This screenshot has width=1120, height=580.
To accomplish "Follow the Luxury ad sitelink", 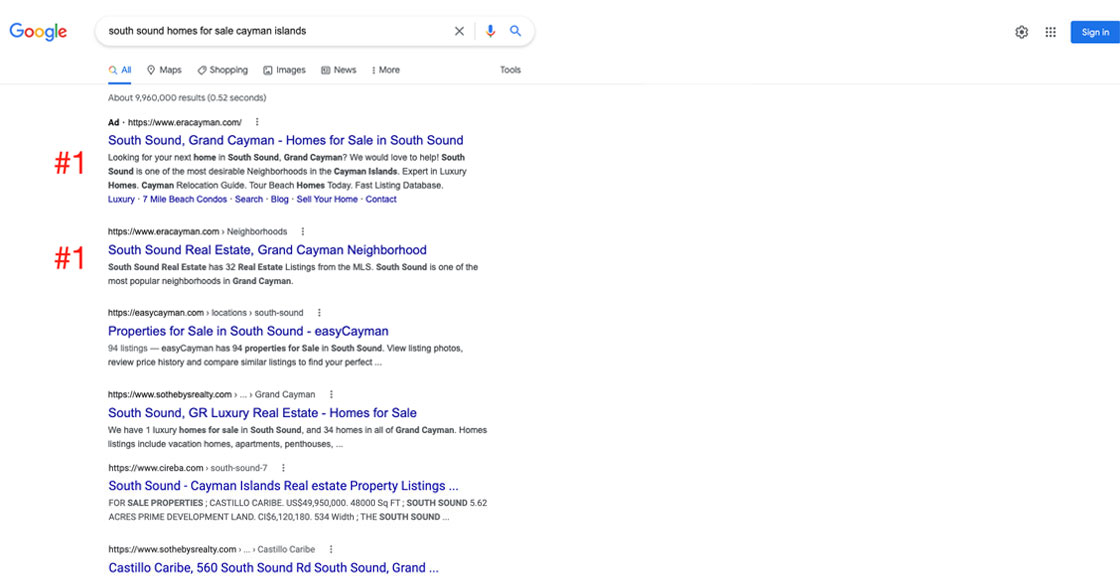I will (121, 199).
